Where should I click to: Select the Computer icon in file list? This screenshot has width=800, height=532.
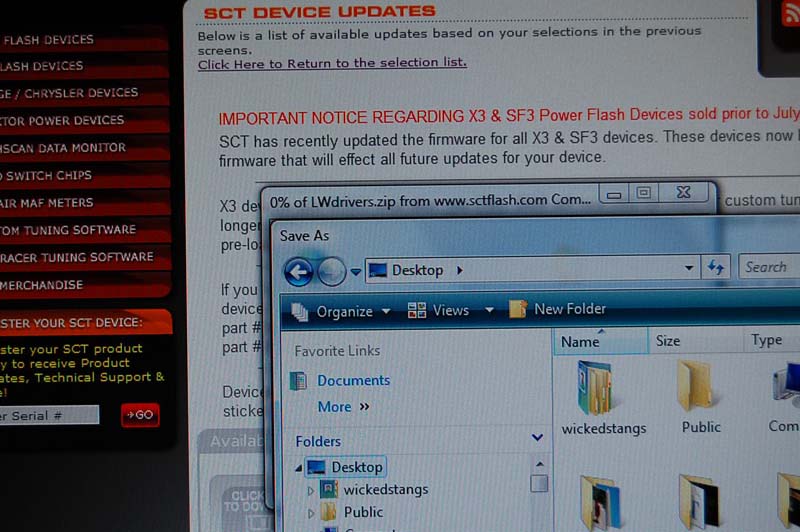click(x=786, y=386)
